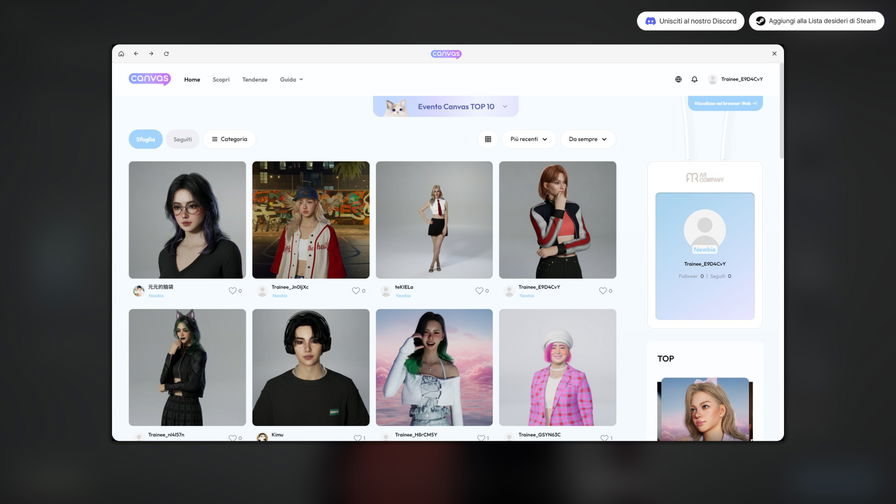Like the post by Trainee_Jn0ljXc
Screen dimensions: 896x504
(x=356, y=291)
